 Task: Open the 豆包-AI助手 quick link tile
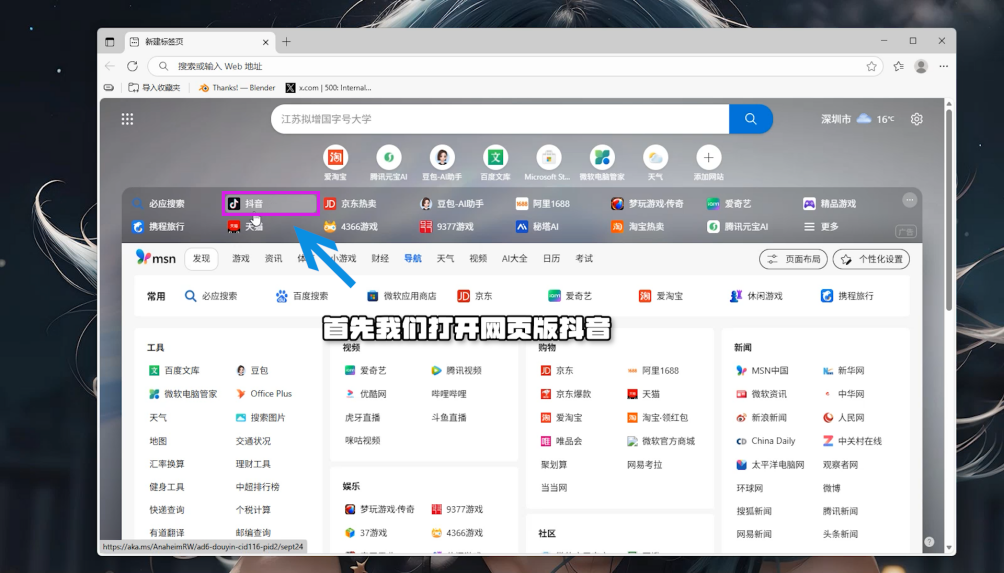pos(442,163)
